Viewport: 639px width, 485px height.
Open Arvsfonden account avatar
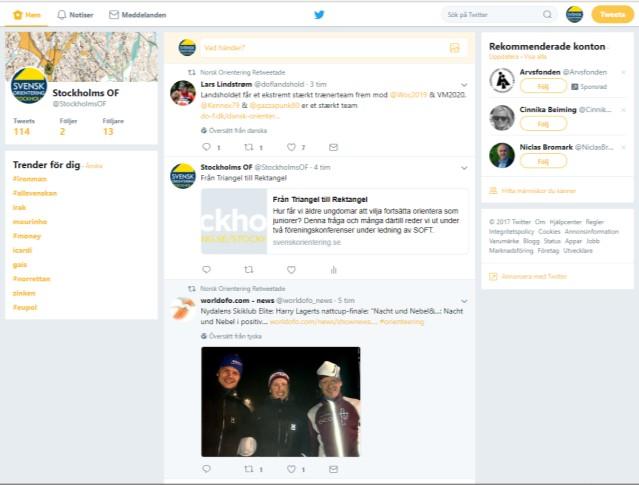click(502, 80)
